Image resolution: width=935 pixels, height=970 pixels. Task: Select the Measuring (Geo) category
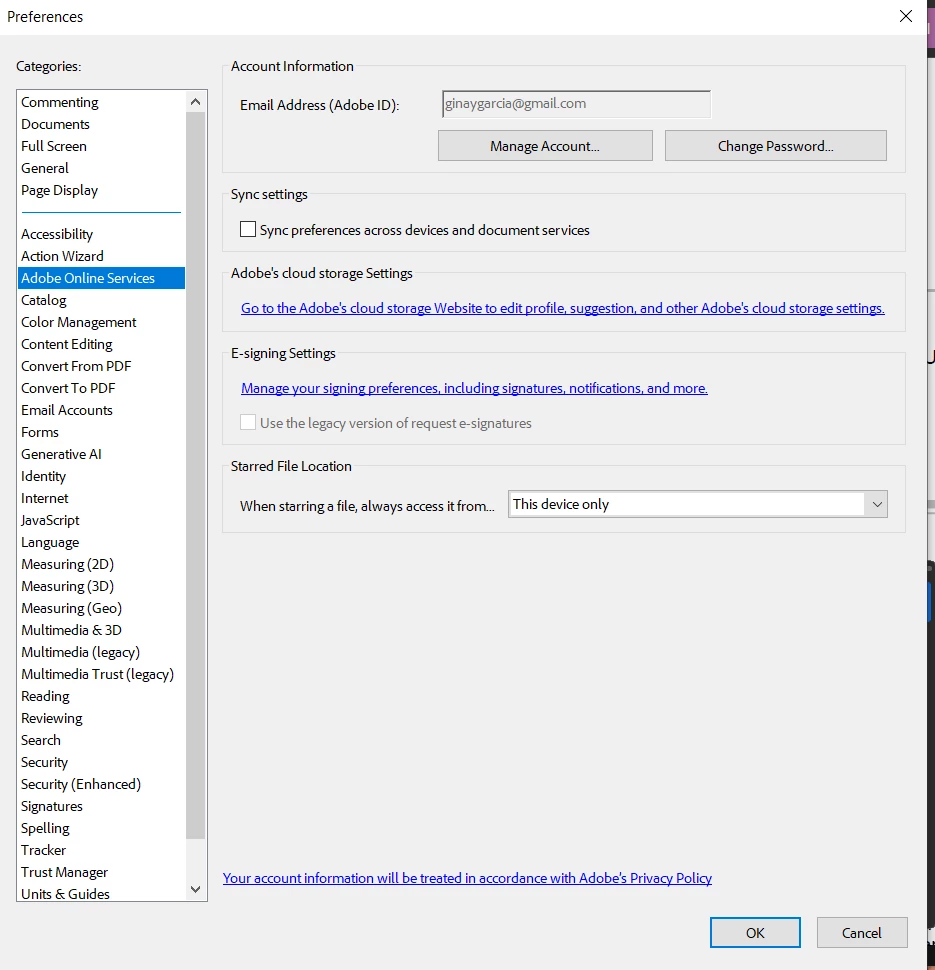pyautogui.click(x=101, y=608)
